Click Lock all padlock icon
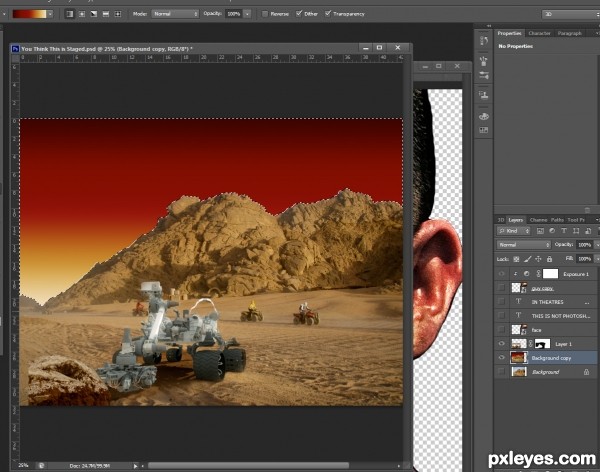600x472 pixels. (x=549, y=259)
